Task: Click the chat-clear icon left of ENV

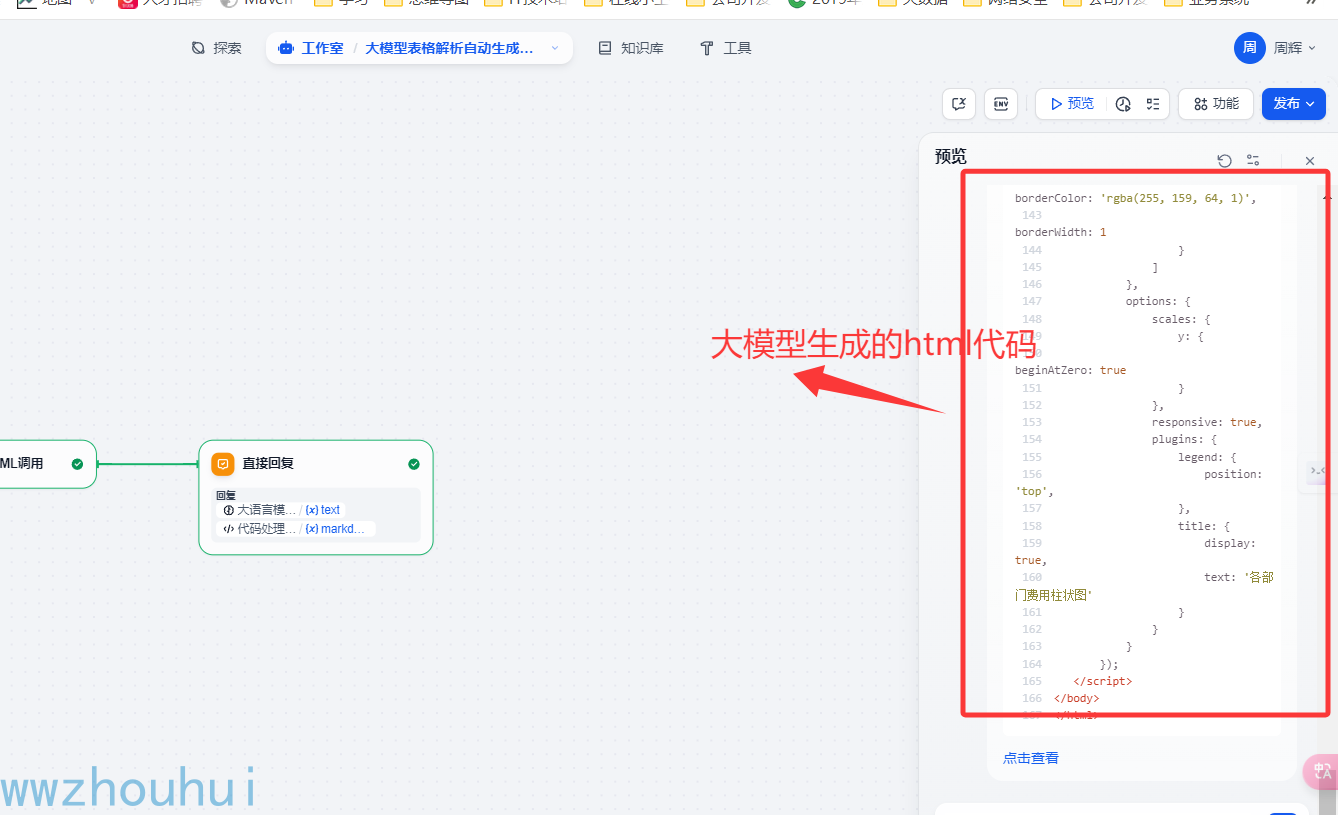Action: click(x=959, y=104)
